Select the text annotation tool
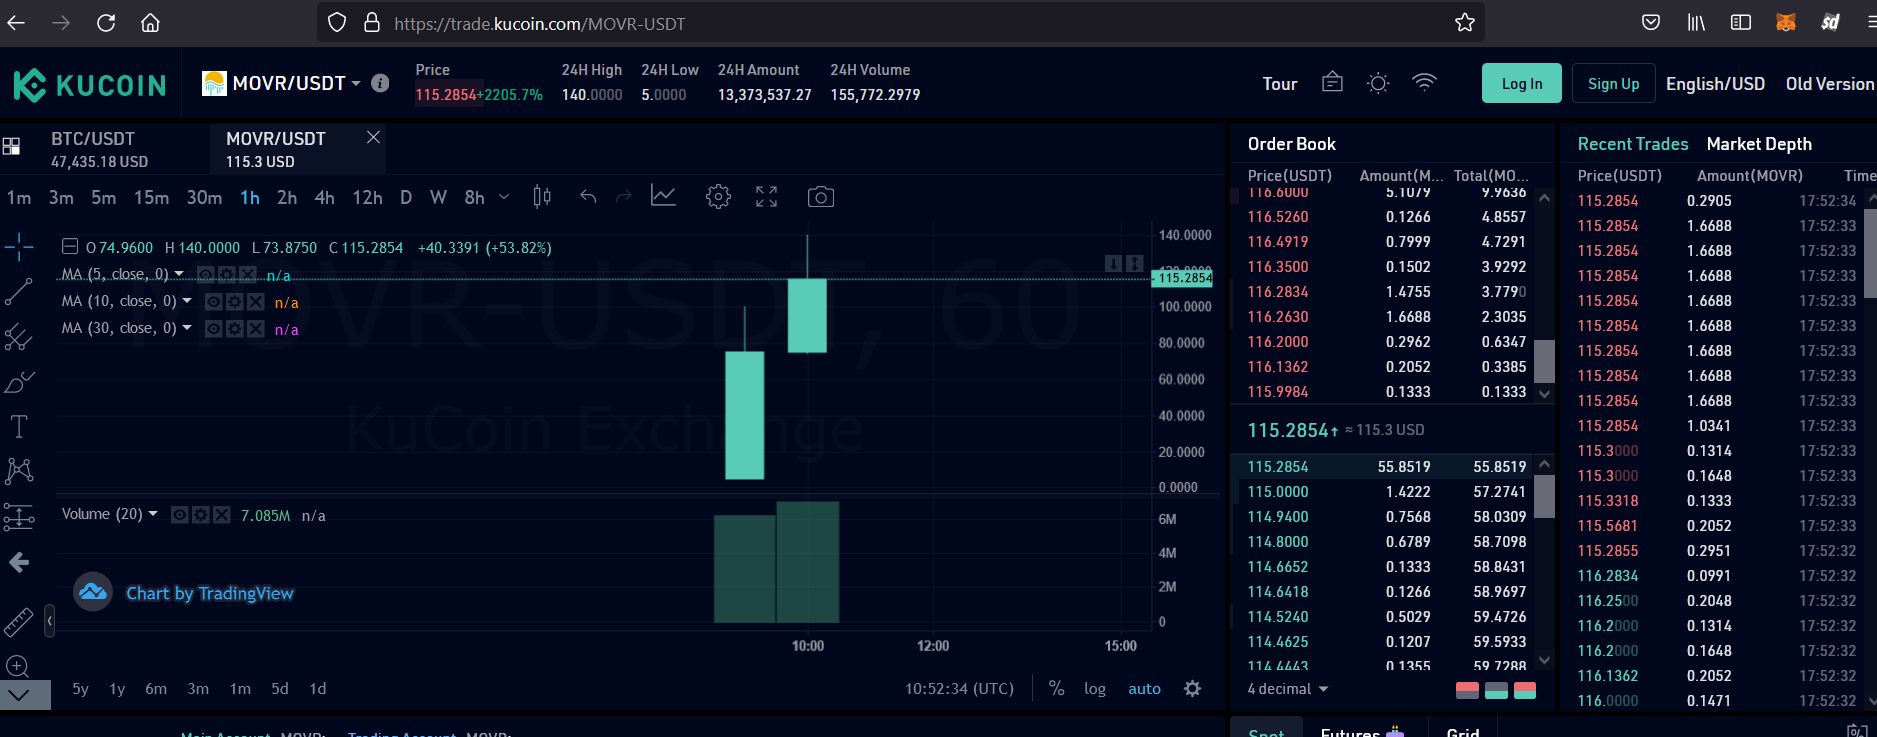This screenshot has height=737, width=1877. click(x=19, y=427)
